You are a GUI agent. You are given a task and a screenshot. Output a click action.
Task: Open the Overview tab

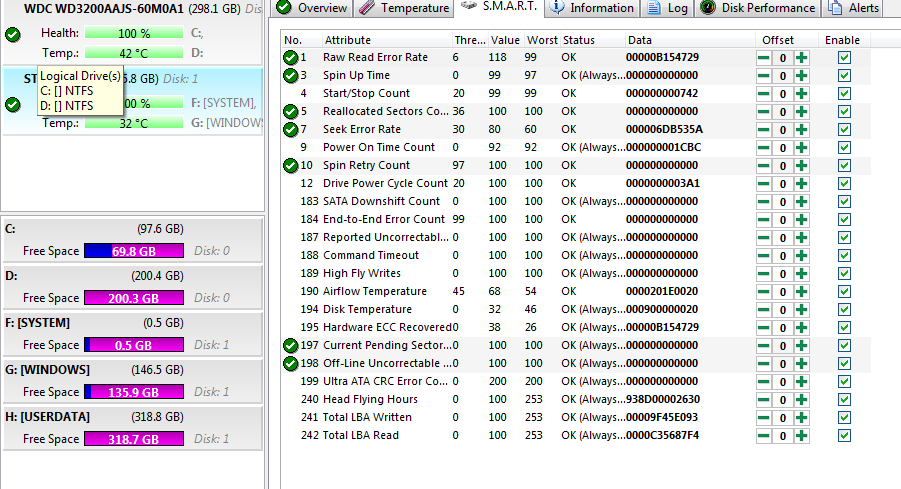point(313,8)
